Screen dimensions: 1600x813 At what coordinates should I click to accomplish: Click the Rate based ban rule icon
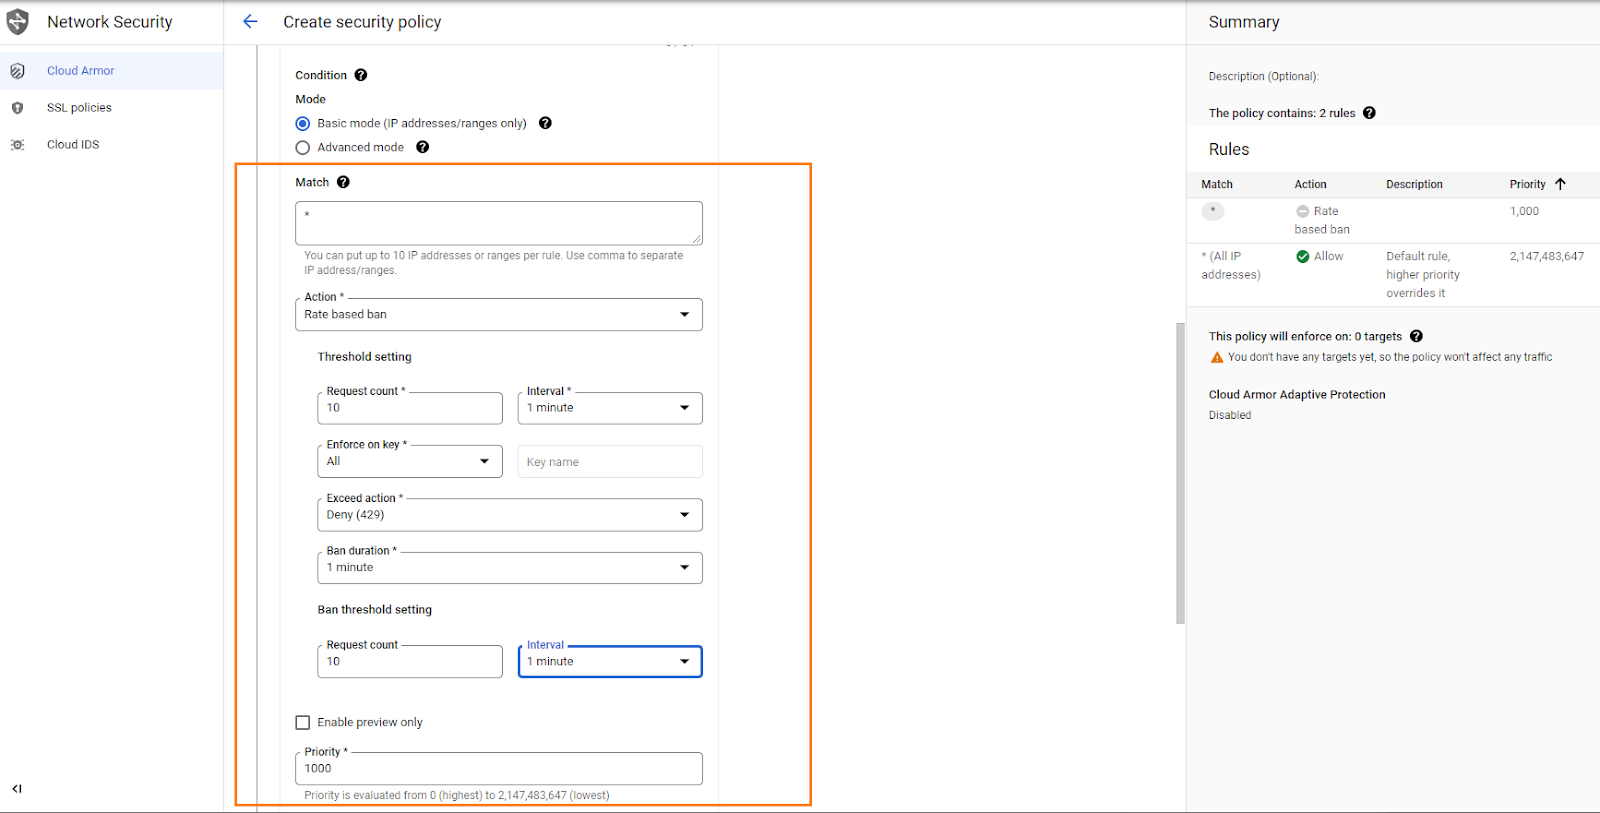point(1303,211)
